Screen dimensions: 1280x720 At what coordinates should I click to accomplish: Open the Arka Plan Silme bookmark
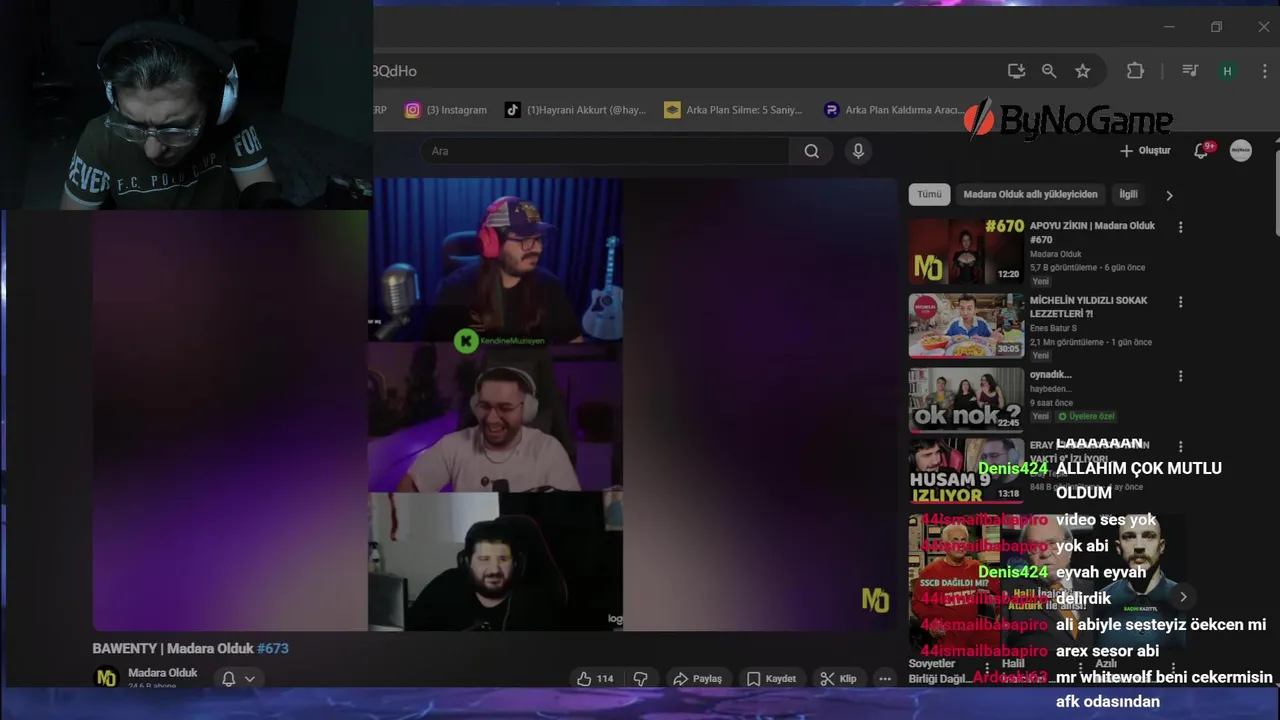pyautogui.click(x=733, y=110)
